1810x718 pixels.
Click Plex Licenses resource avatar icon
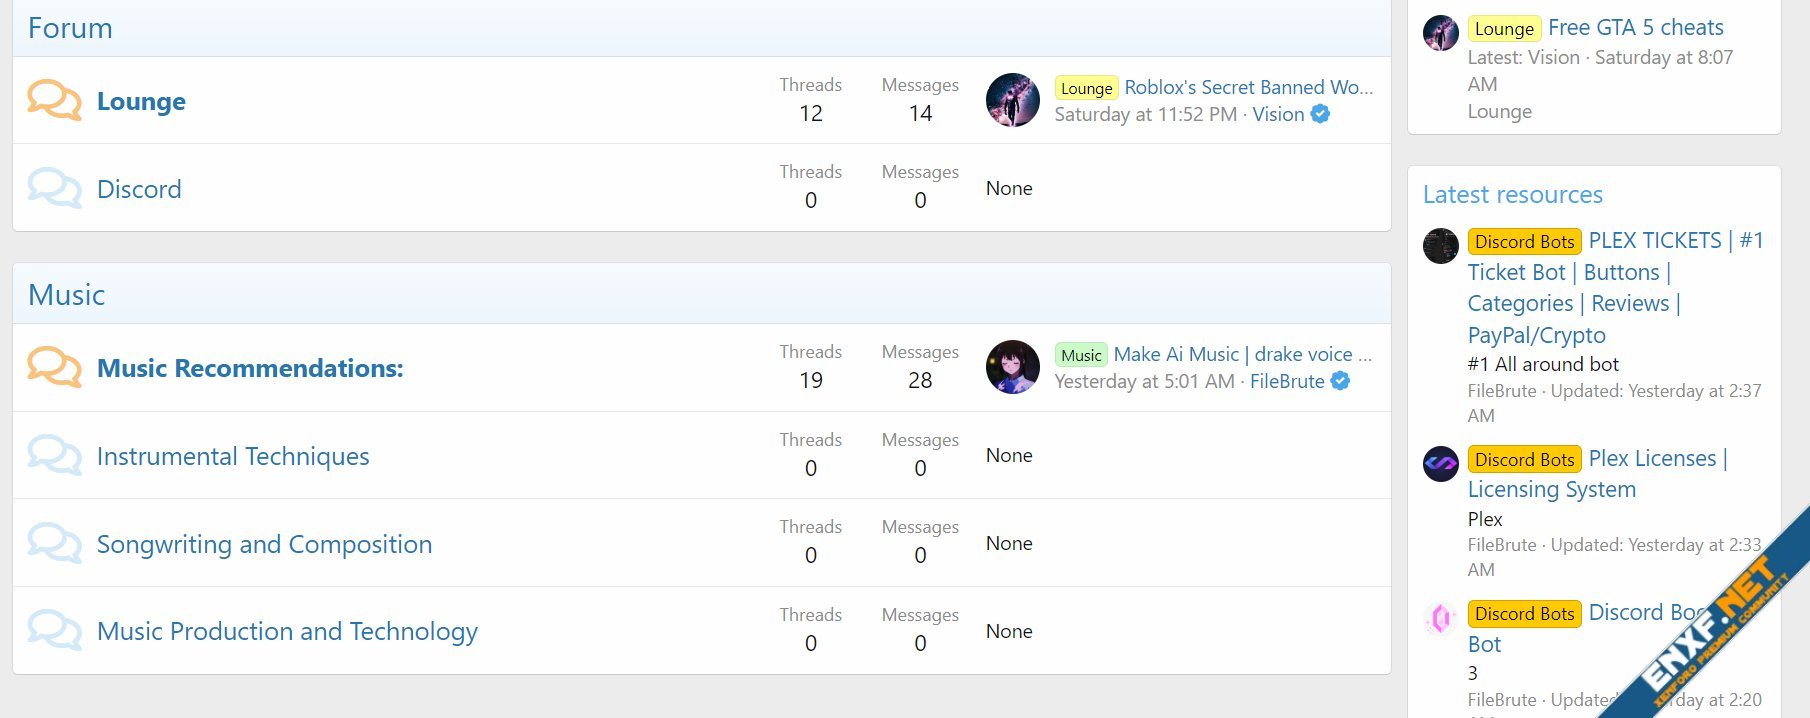coord(1441,463)
